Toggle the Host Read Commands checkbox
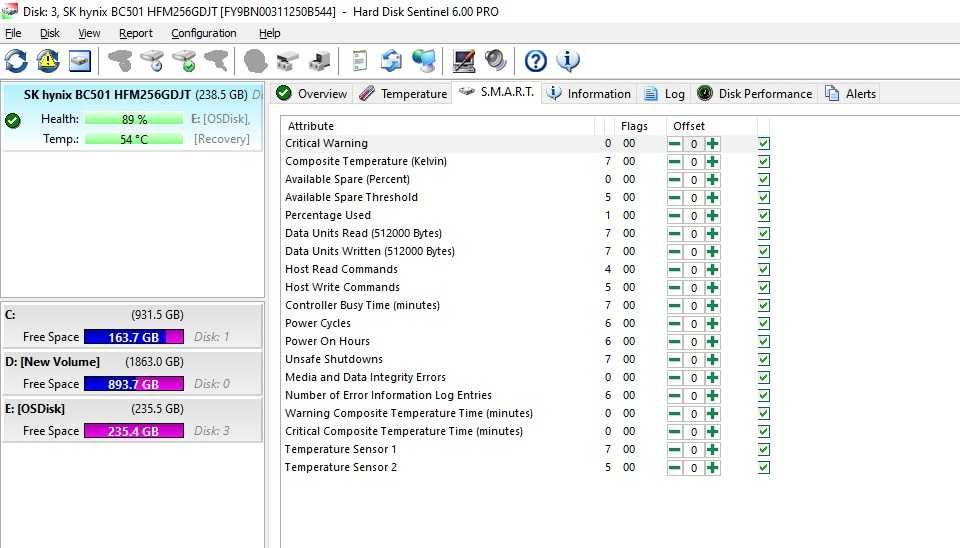This screenshot has height=548, width=960. tap(763, 269)
